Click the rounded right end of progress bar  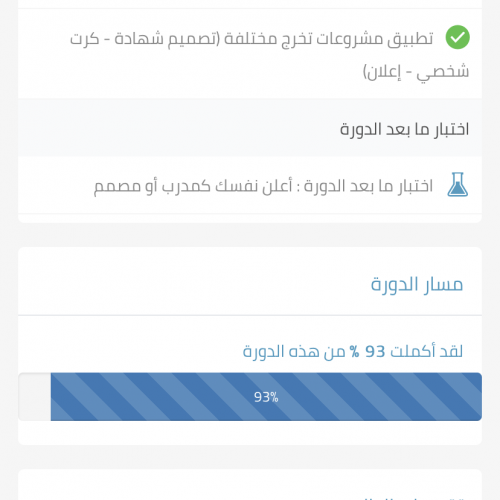click(x=477, y=397)
